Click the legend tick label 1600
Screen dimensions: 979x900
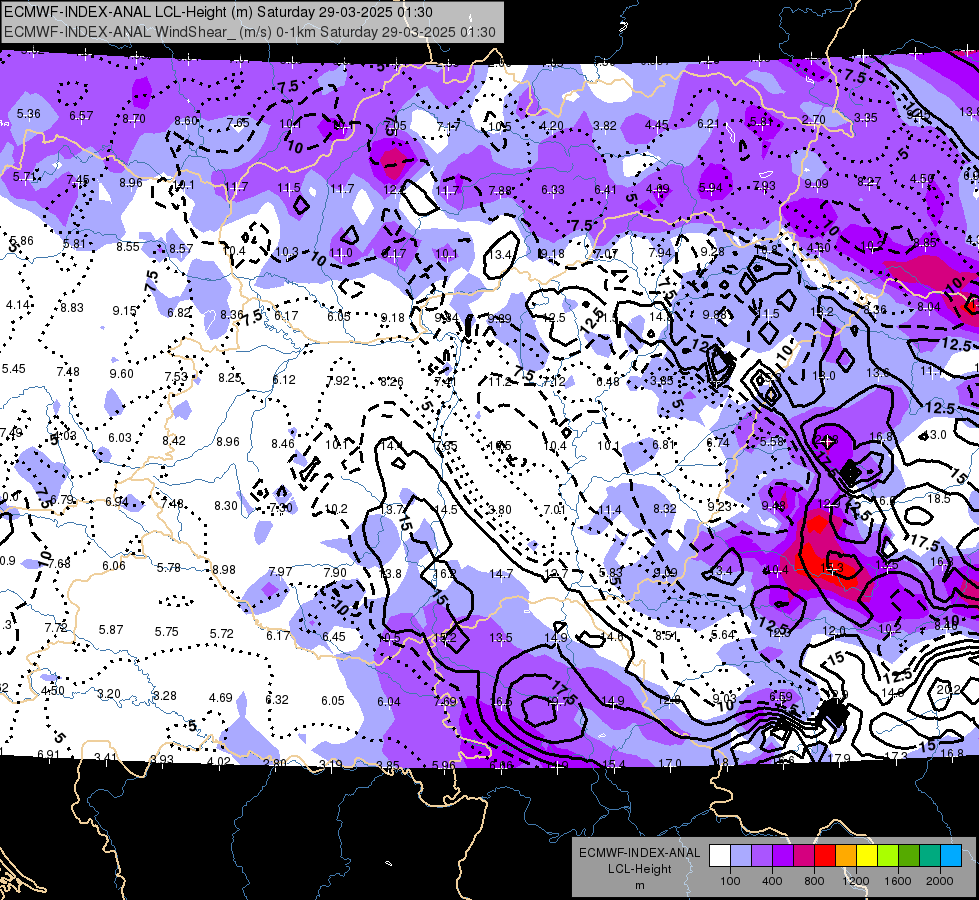(898, 881)
